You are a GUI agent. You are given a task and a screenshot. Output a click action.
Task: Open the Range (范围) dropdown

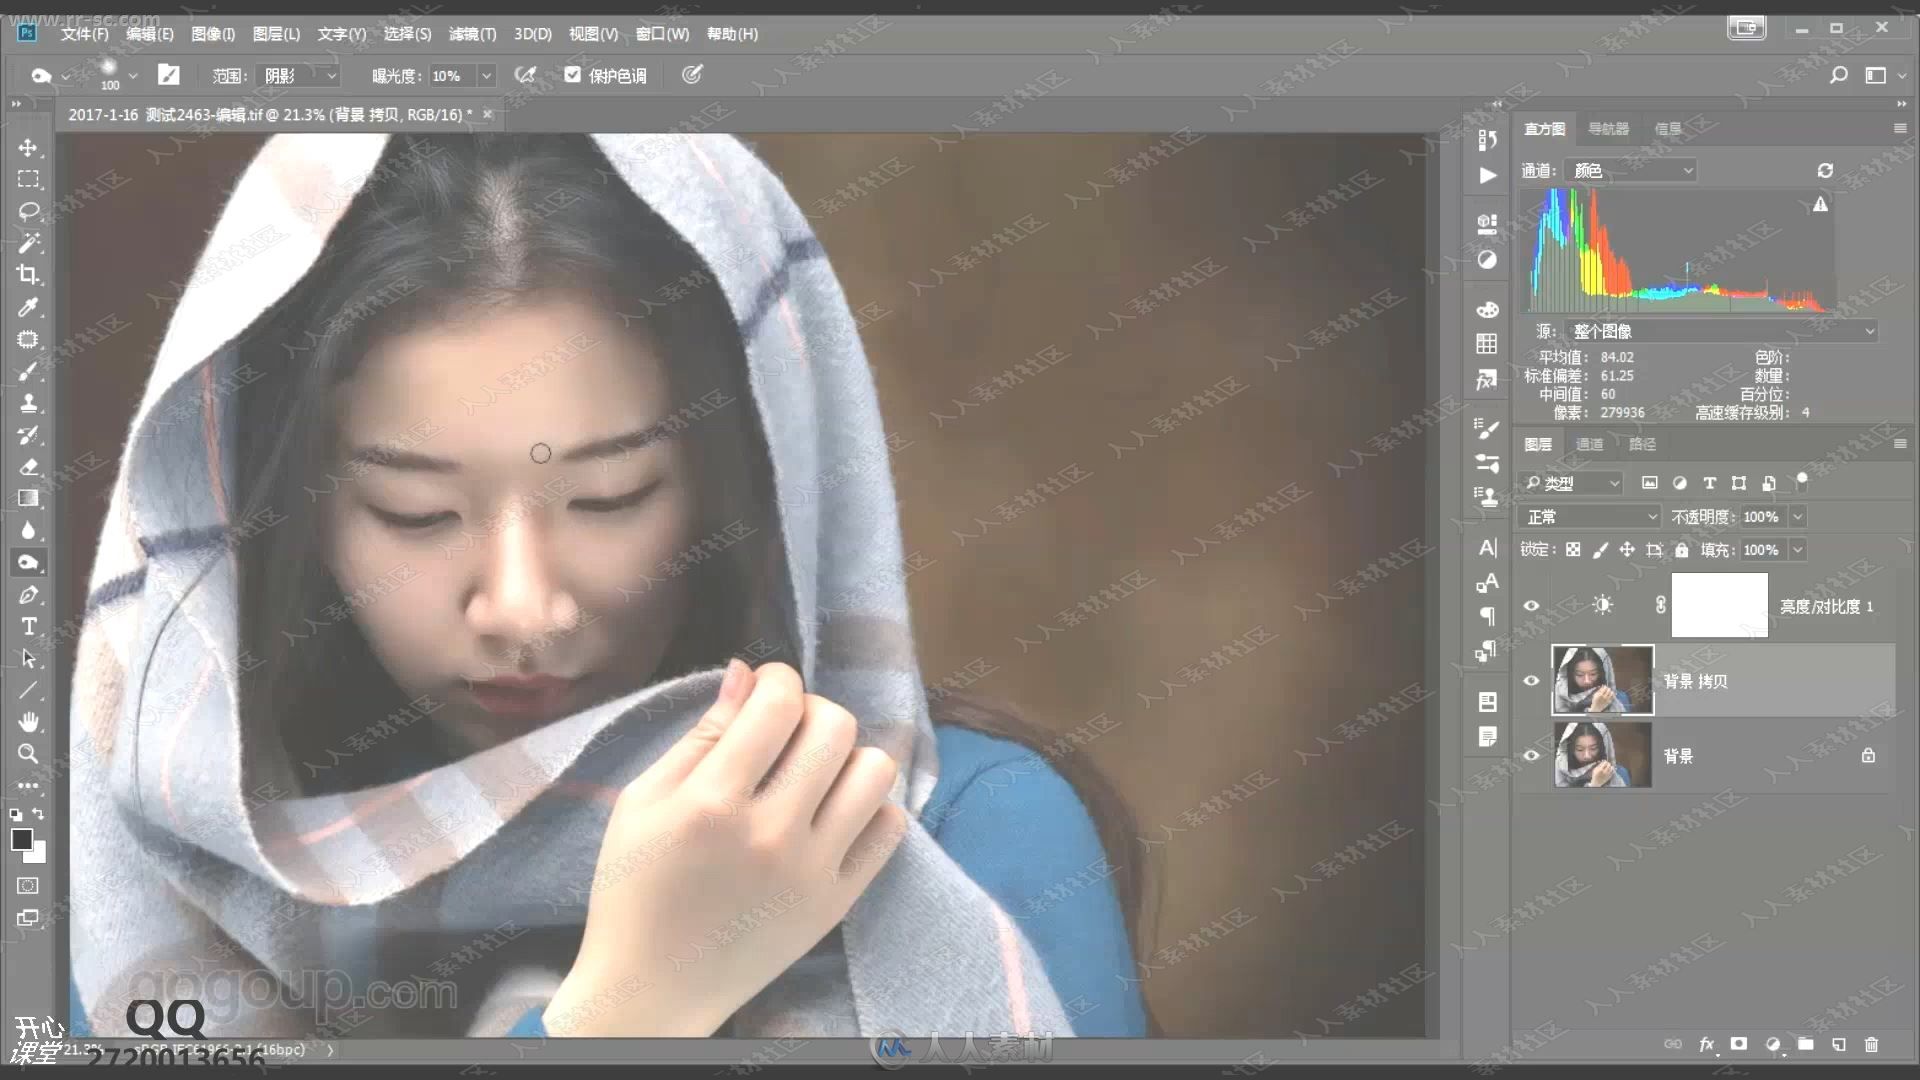point(298,76)
